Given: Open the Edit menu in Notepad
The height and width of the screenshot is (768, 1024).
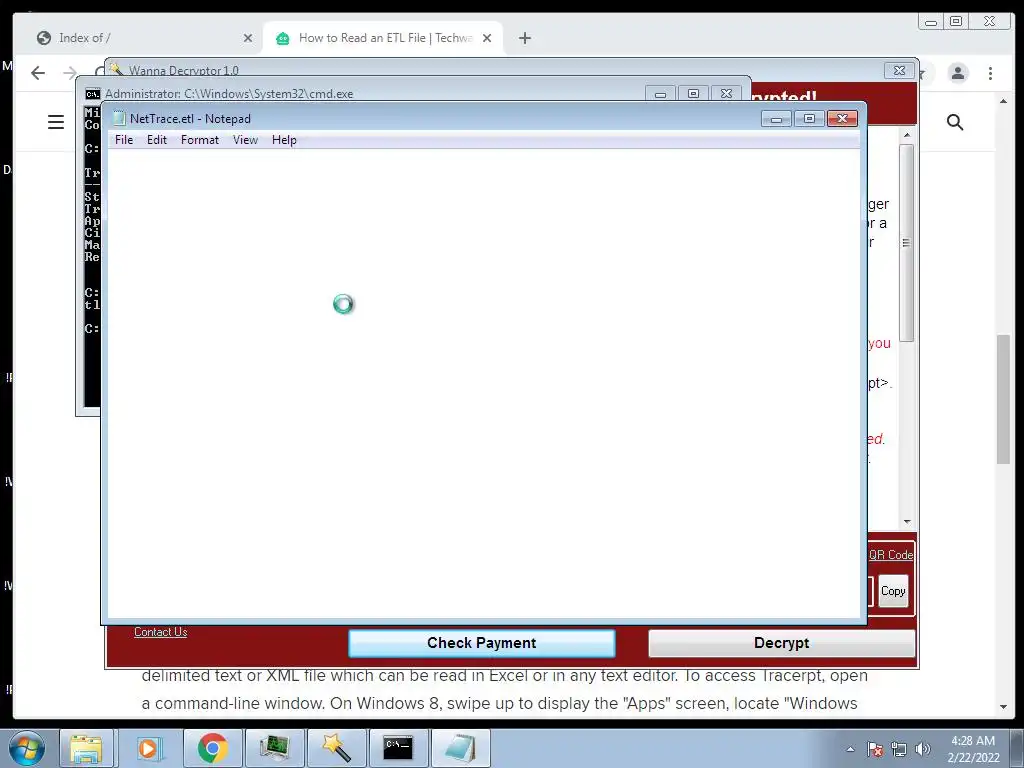Looking at the screenshot, I should click(157, 140).
